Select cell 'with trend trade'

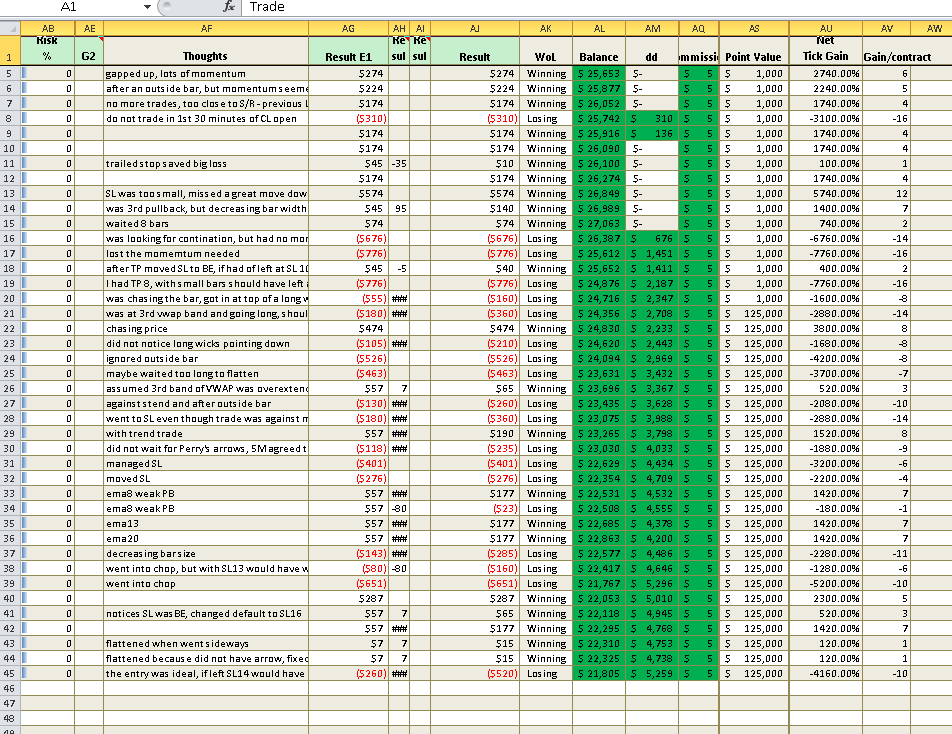tap(206, 433)
